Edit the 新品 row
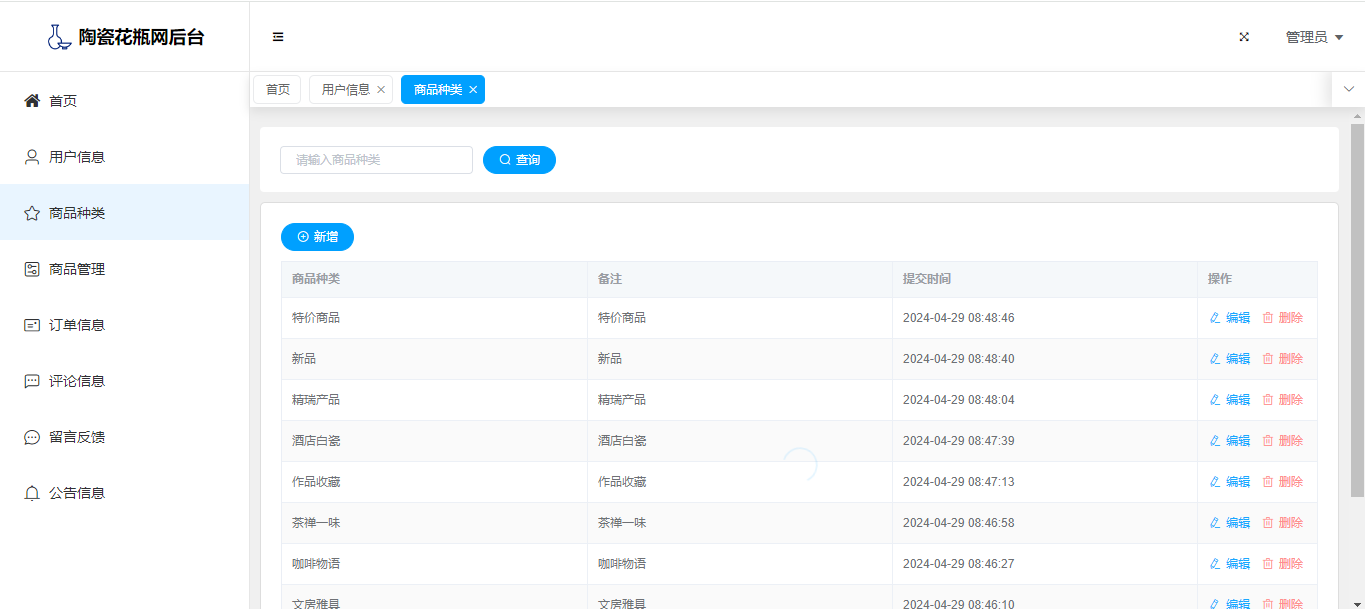 (x=1230, y=358)
